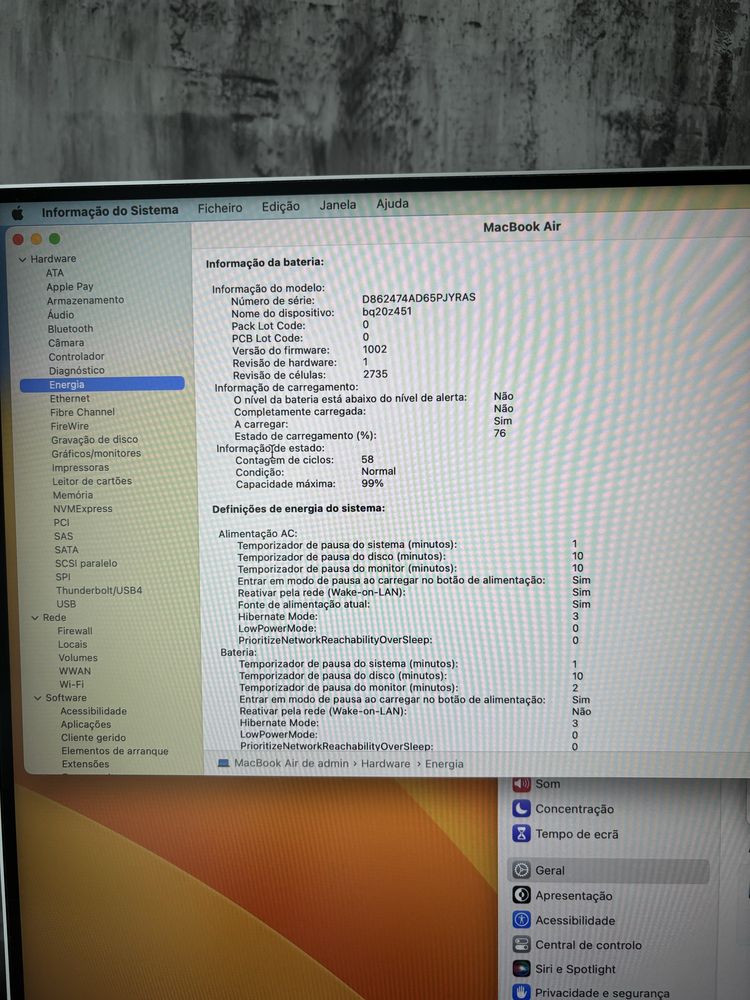Select Bluetooth in sidebar
Screen dimensions: 750x1000
point(70,329)
